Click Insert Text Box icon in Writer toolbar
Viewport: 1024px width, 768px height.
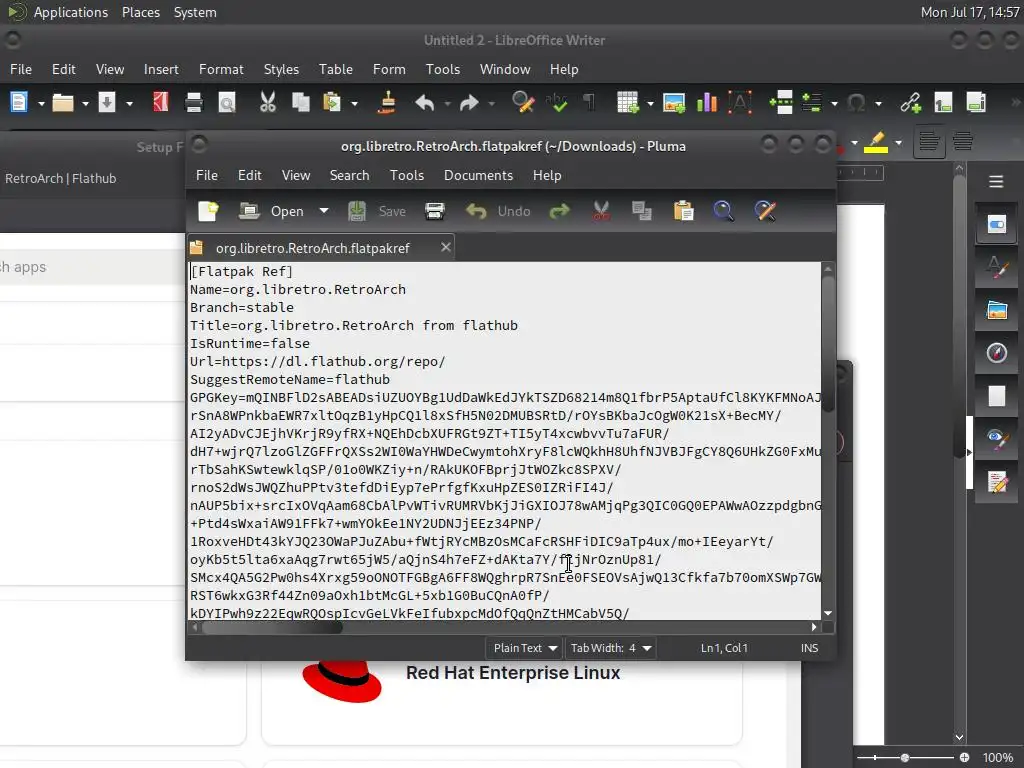coord(740,103)
